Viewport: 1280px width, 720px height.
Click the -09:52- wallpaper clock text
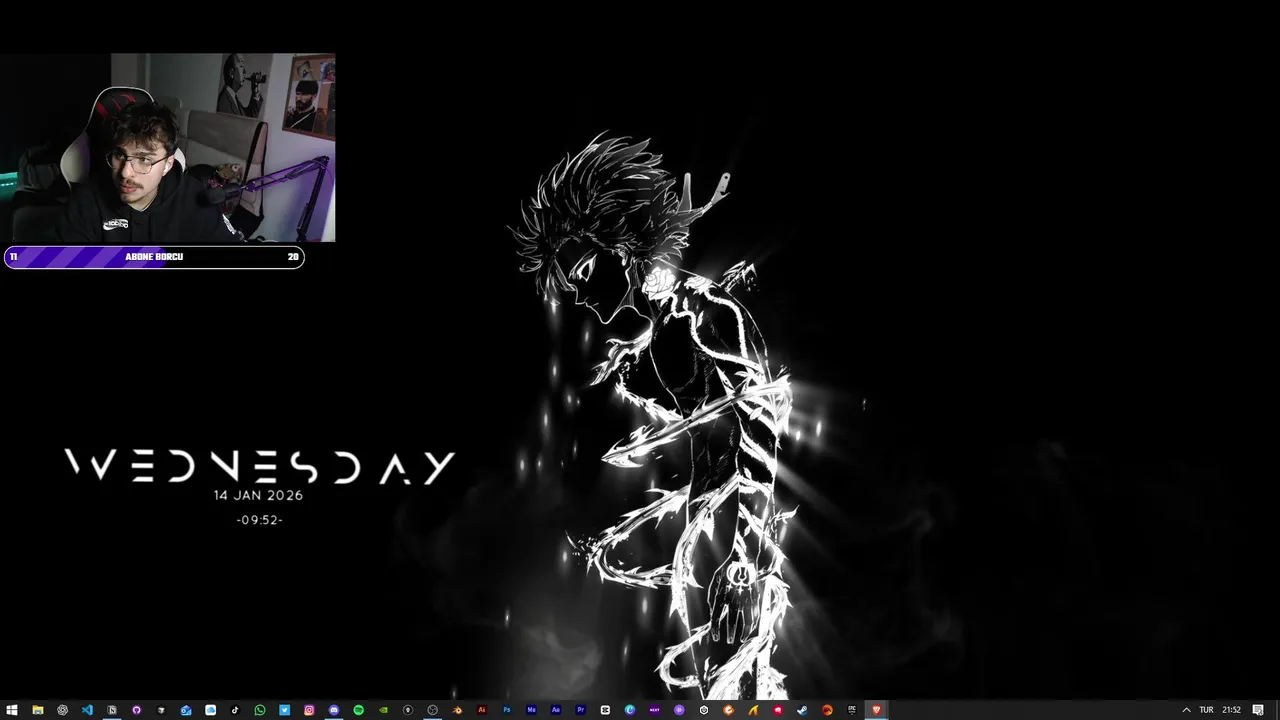pos(260,520)
